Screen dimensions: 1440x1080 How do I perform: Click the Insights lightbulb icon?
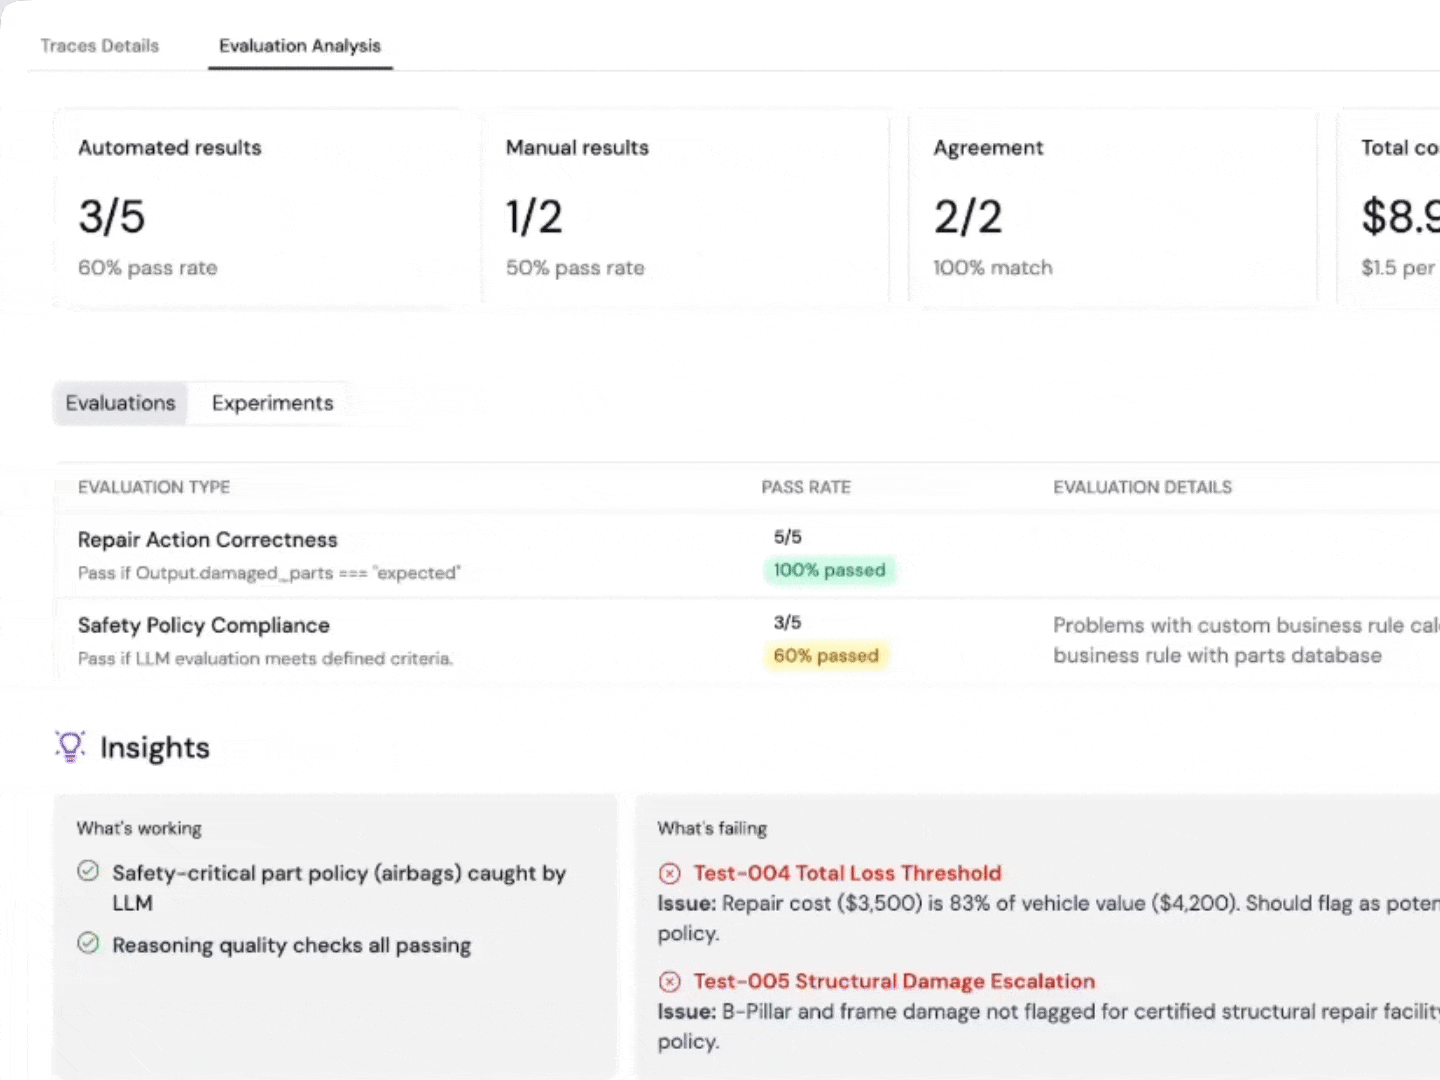coord(70,747)
